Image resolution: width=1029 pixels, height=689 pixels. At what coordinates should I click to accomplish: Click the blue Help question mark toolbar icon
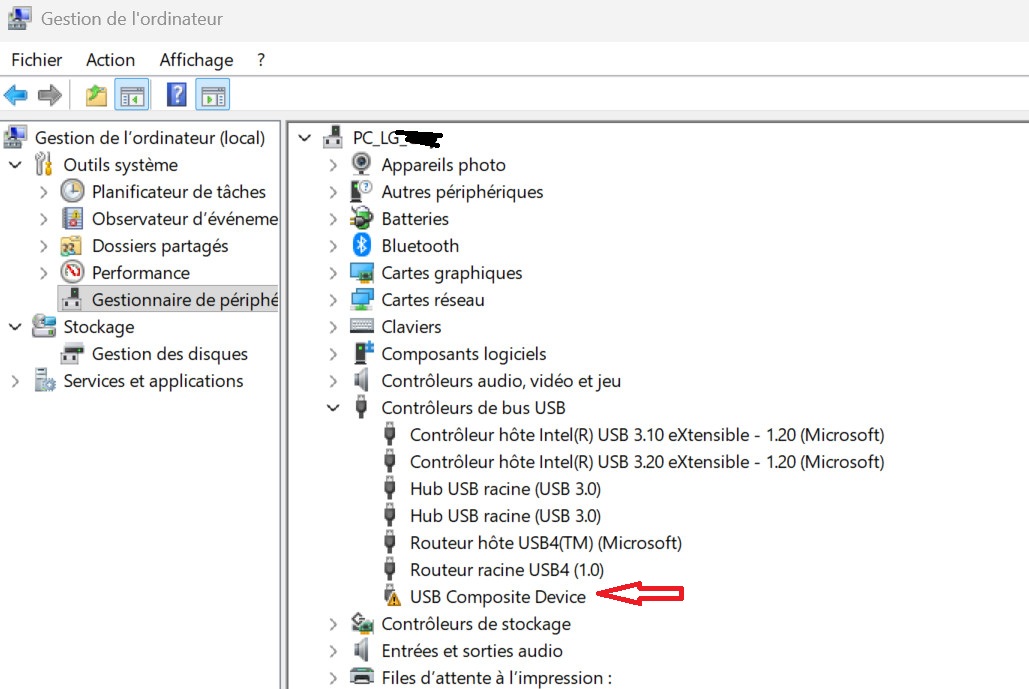[177, 95]
